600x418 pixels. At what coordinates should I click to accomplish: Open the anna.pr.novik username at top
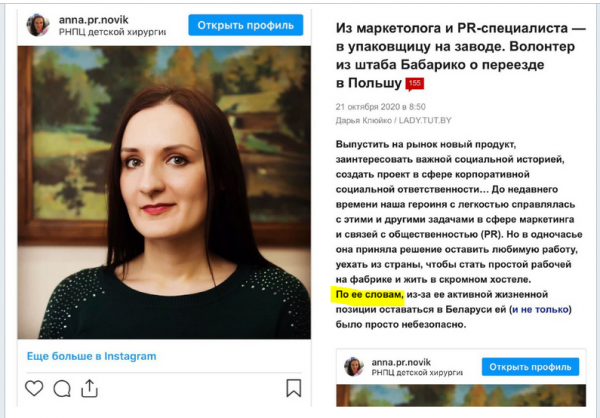(93, 20)
